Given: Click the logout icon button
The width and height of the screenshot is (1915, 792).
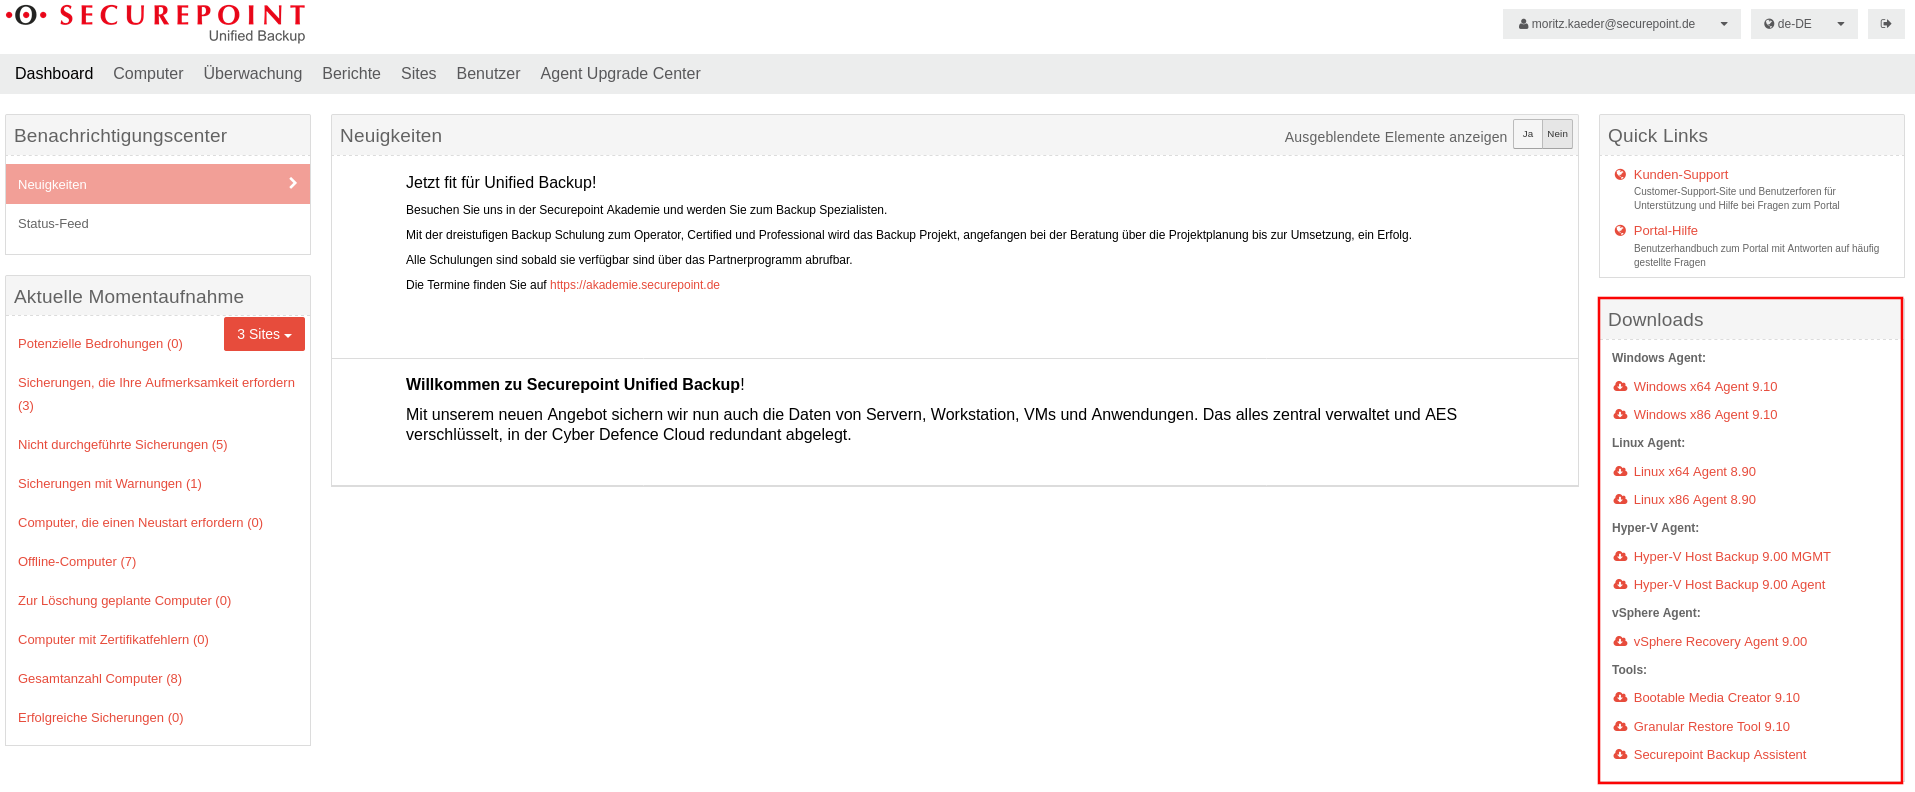Looking at the screenshot, I should pyautogui.click(x=1886, y=24).
